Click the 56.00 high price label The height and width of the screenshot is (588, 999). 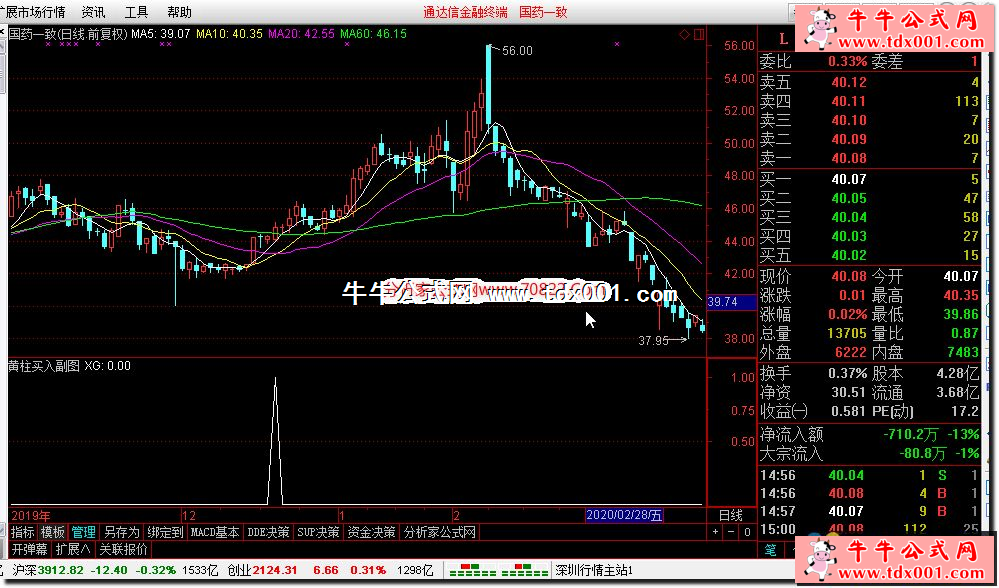[x=517, y=51]
